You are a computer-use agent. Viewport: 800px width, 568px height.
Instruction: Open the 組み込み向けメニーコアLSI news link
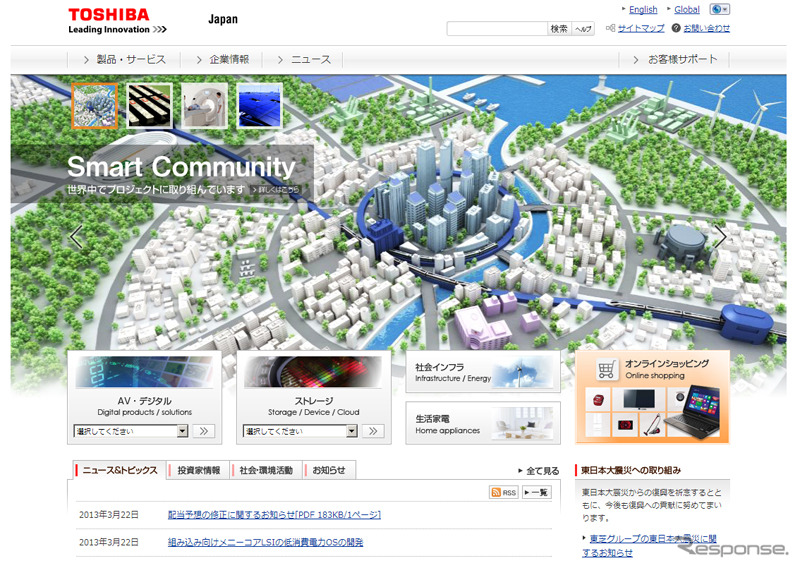point(265,542)
